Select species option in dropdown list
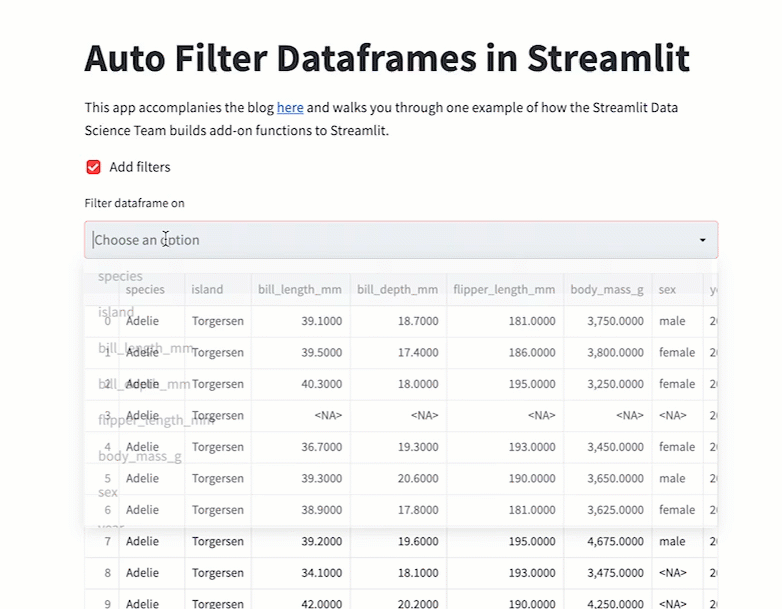 pos(120,276)
